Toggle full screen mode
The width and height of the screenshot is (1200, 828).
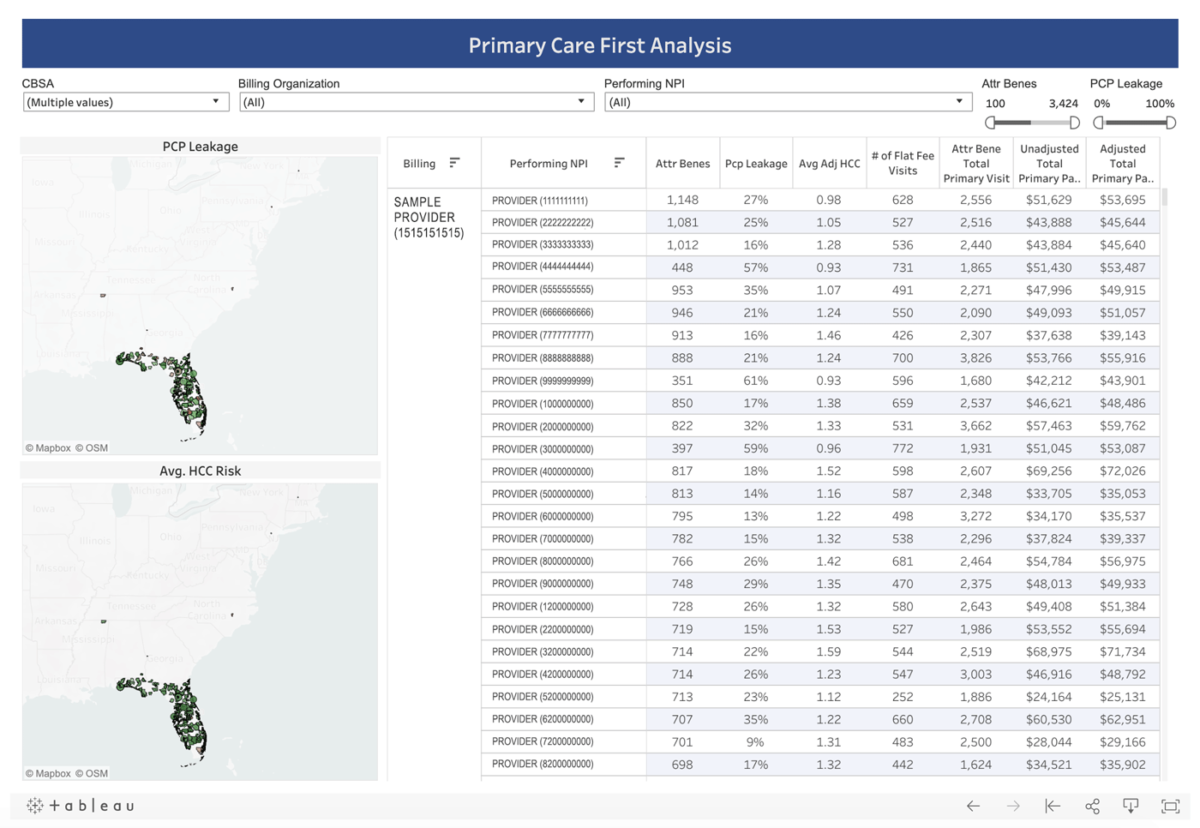coord(1168,806)
